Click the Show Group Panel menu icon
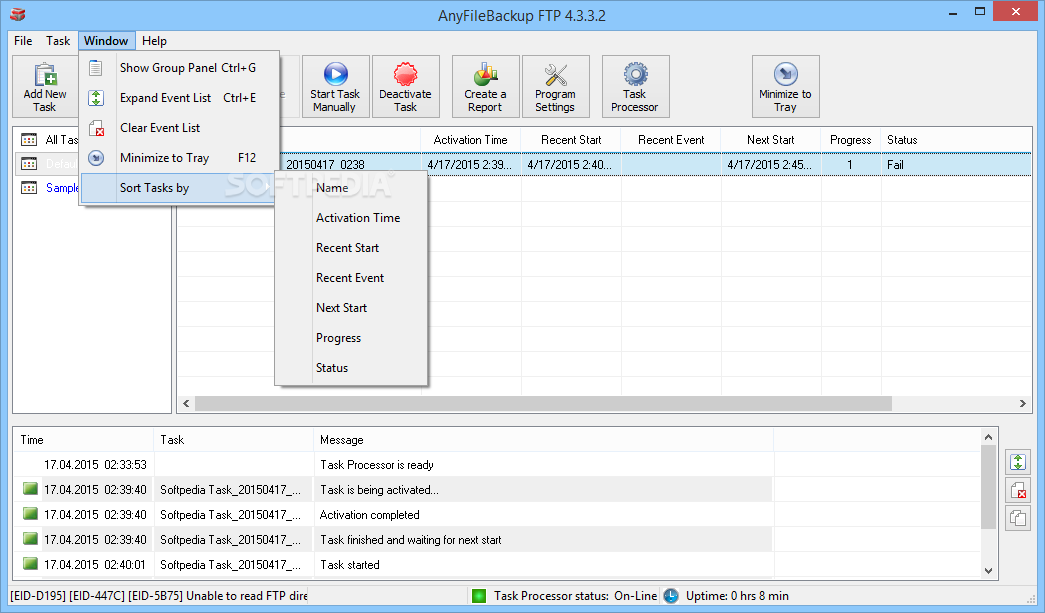Image resolution: width=1045 pixels, height=613 pixels. tap(96, 68)
